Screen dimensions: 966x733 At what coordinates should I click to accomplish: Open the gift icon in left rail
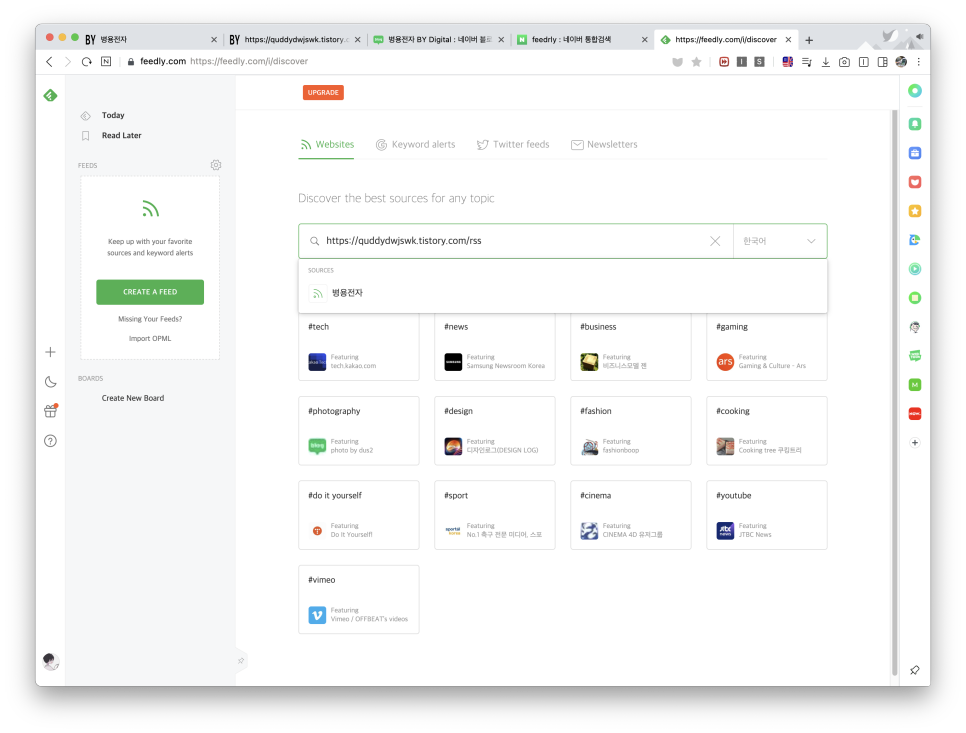(51, 411)
